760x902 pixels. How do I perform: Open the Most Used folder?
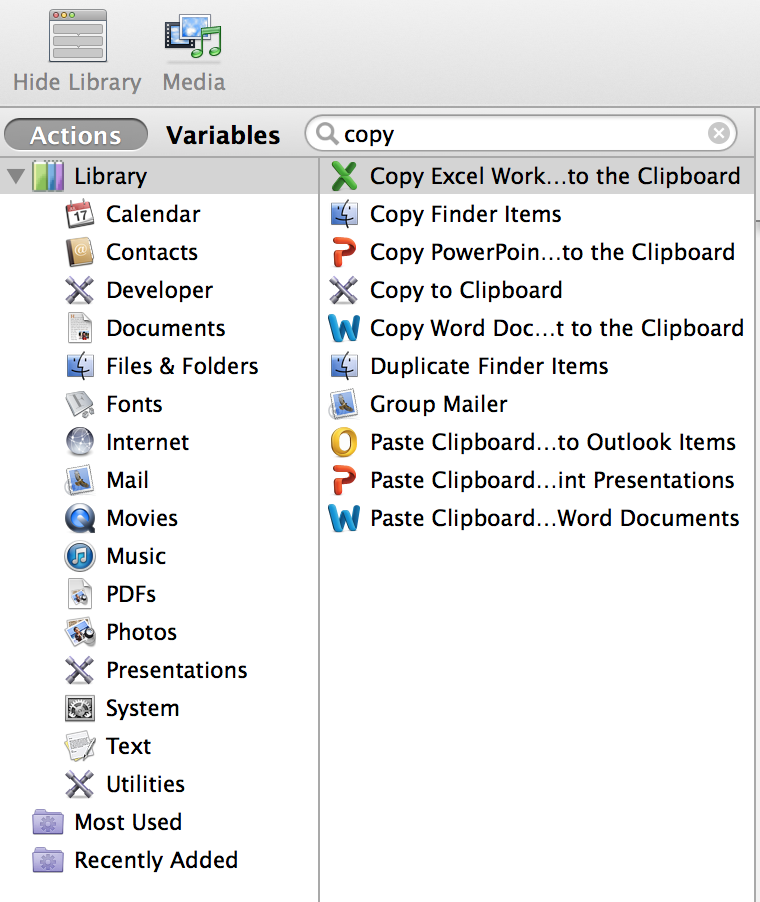click(x=128, y=822)
